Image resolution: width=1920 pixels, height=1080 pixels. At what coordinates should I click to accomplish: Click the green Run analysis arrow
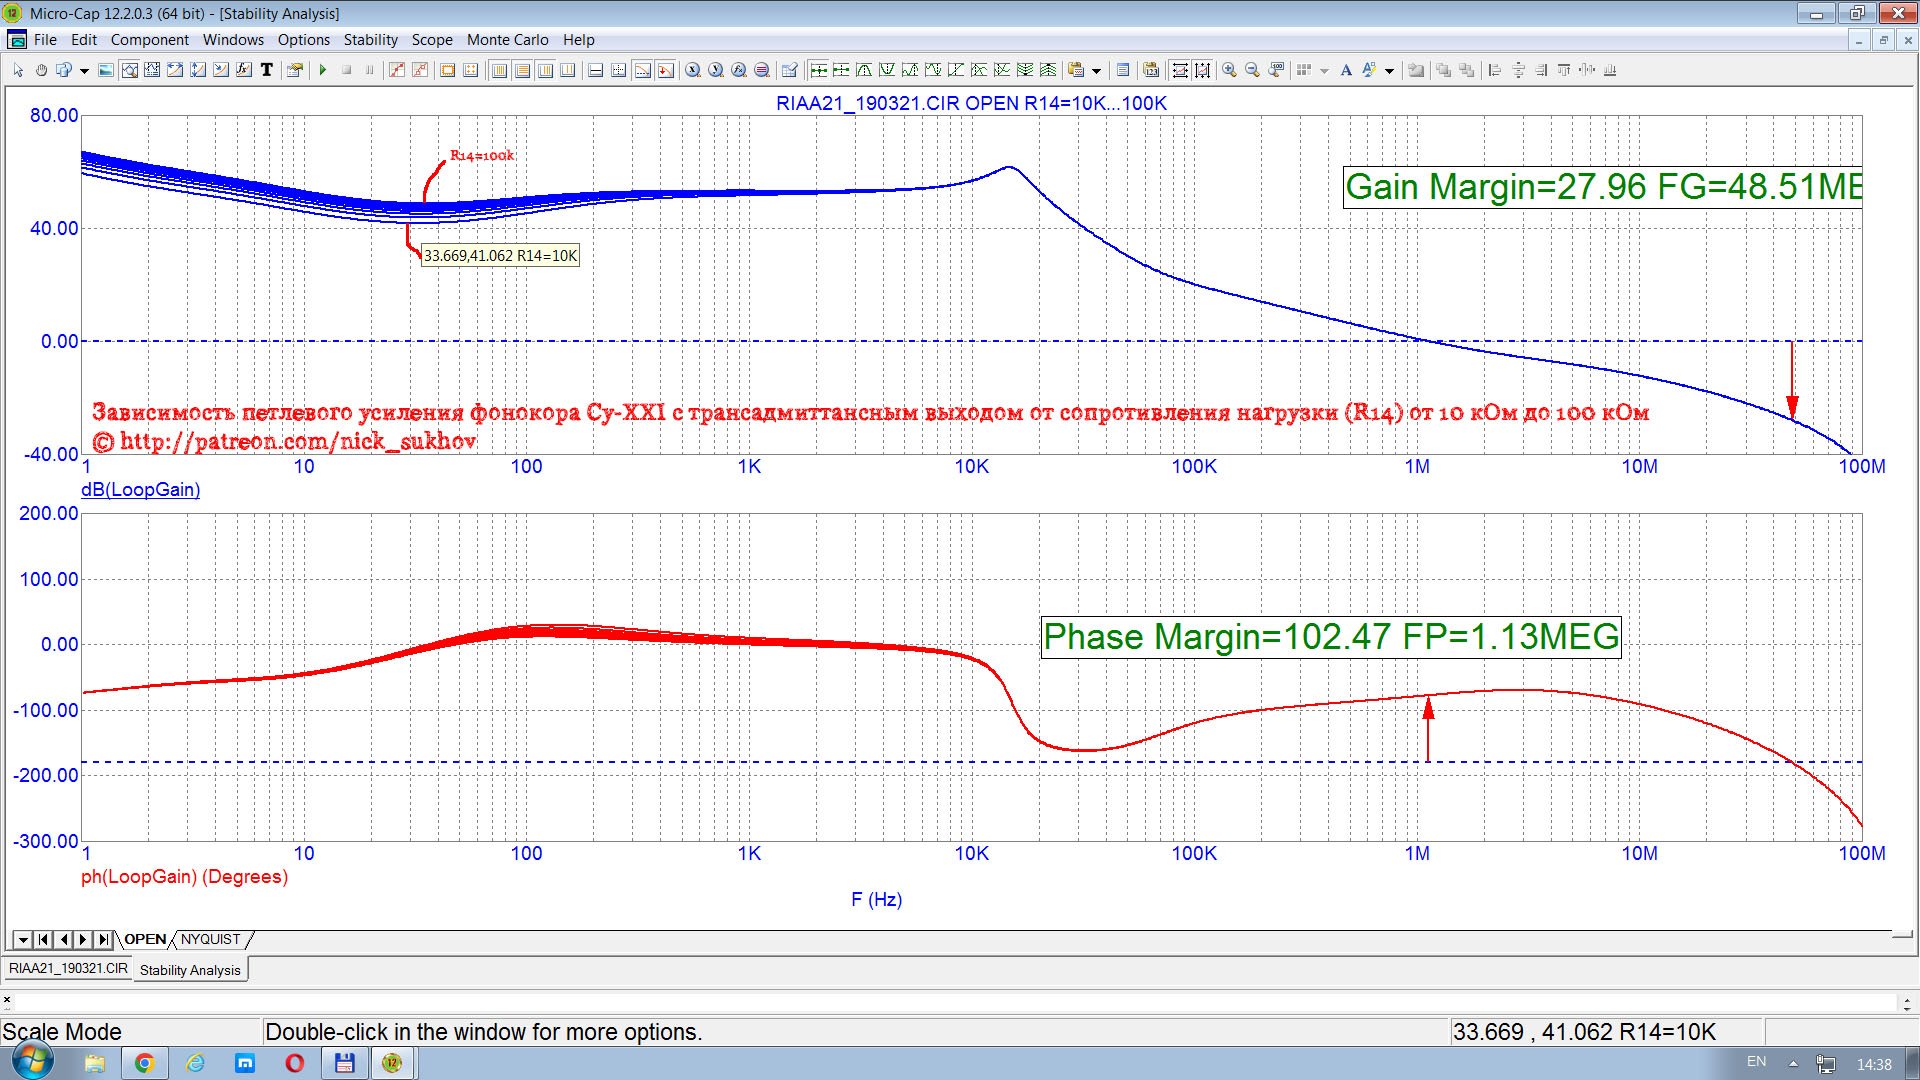tap(322, 70)
